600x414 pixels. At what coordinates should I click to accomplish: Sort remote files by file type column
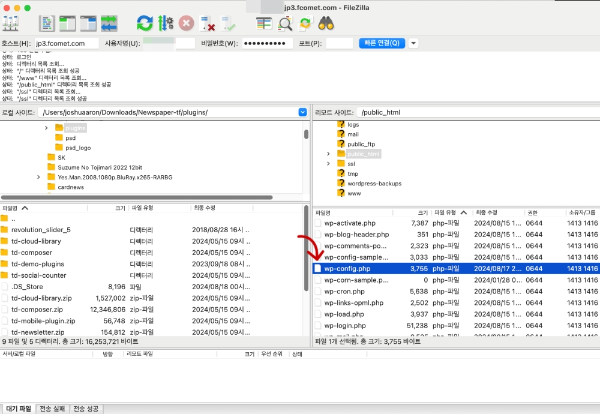451,212
